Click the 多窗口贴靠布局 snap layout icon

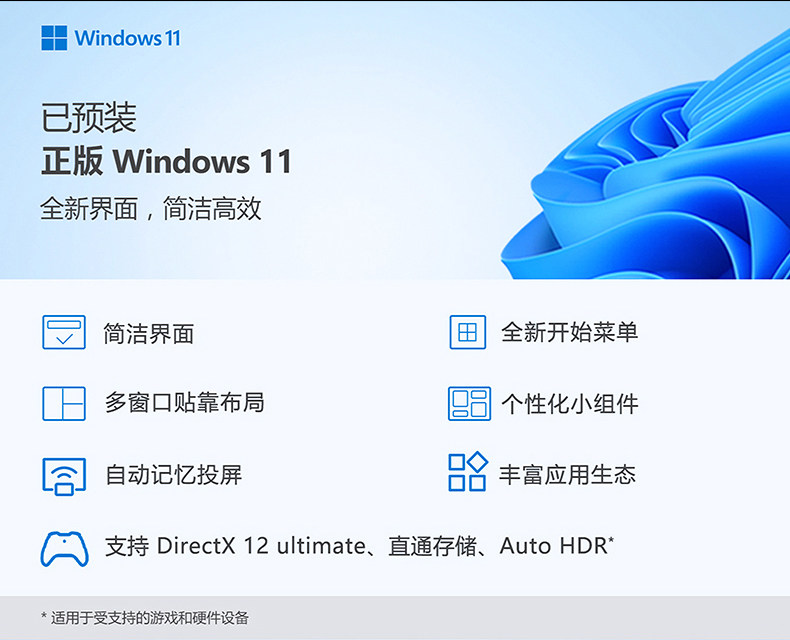64,404
